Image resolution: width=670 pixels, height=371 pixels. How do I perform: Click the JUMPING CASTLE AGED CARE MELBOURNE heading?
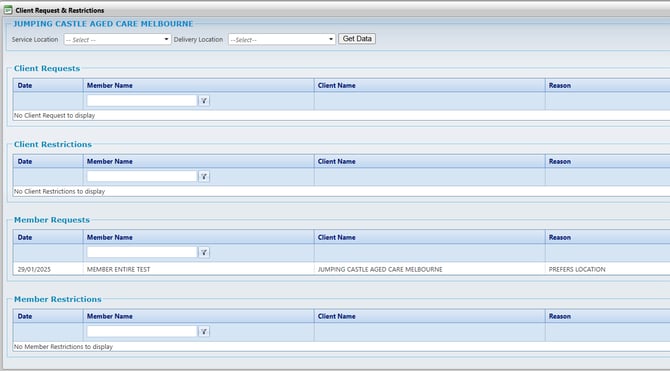103,24
